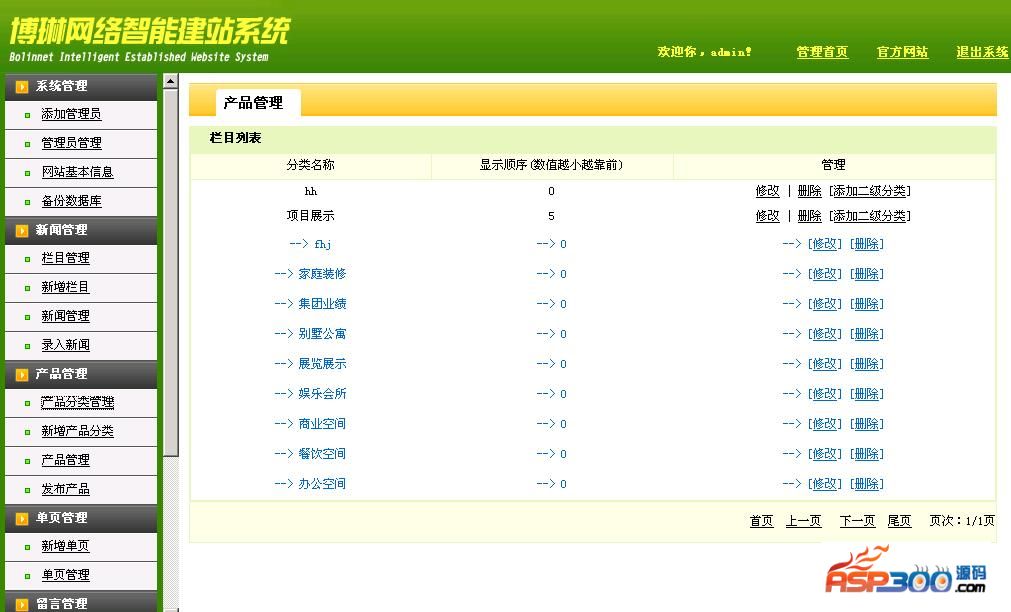Screen dimensions: 1011x612
Task: Collapse the 系统管理 sidebar section header
Action: tap(81, 86)
